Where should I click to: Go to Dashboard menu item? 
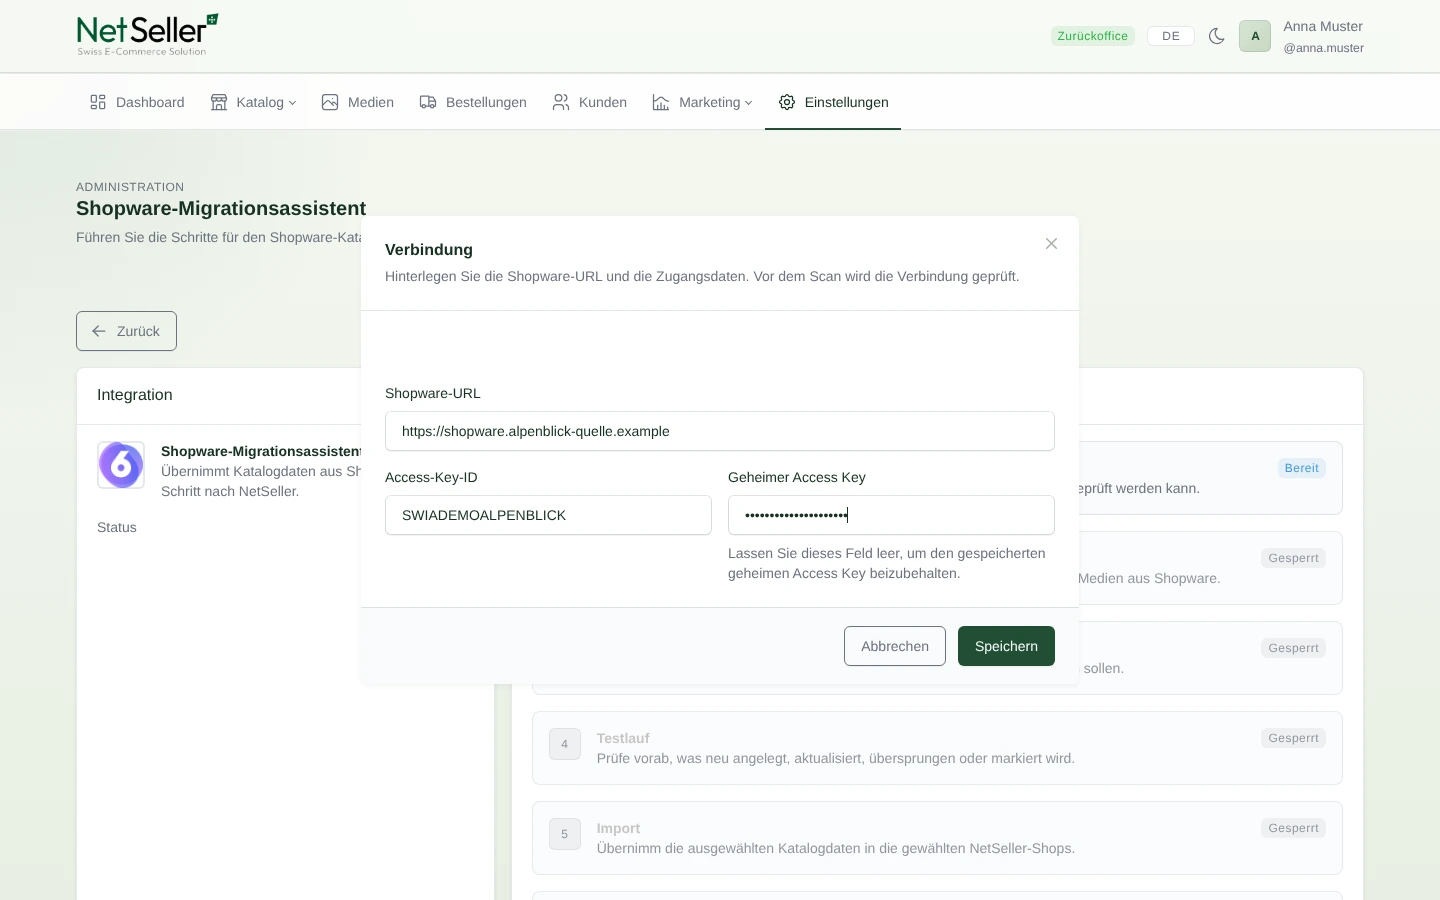click(x=137, y=102)
